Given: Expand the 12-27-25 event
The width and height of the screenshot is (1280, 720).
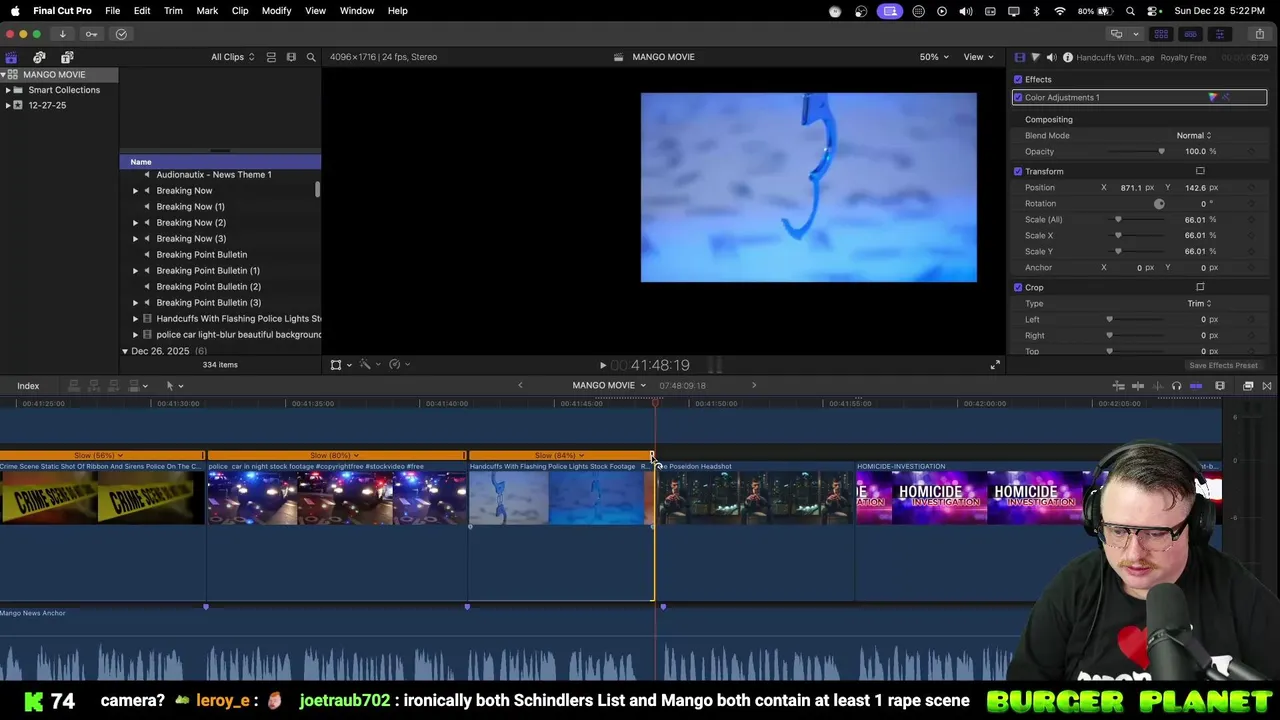Looking at the screenshot, I should pos(8,105).
